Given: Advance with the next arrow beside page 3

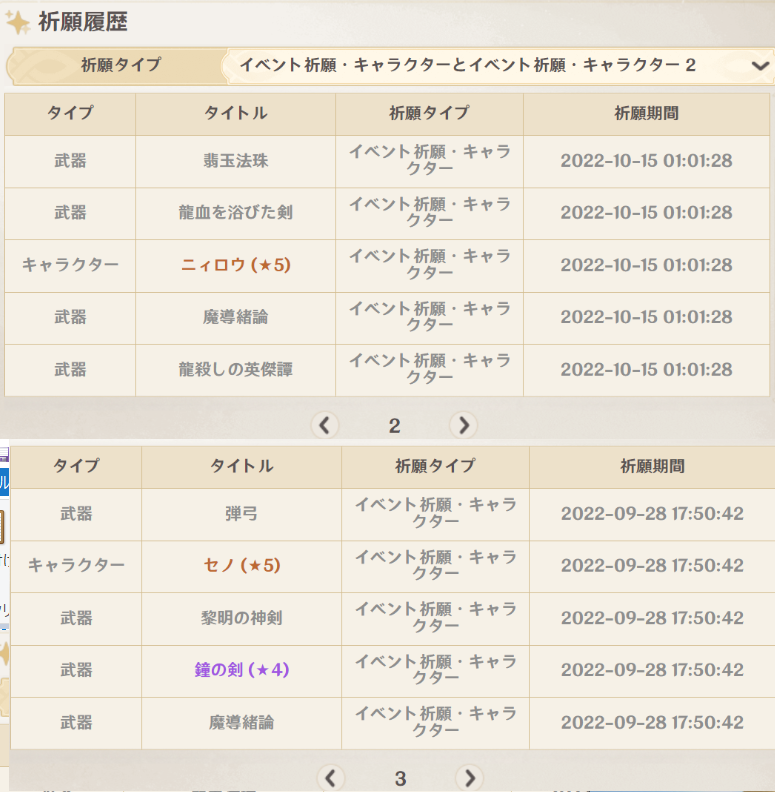Looking at the screenshot, I should pos(468,777).
